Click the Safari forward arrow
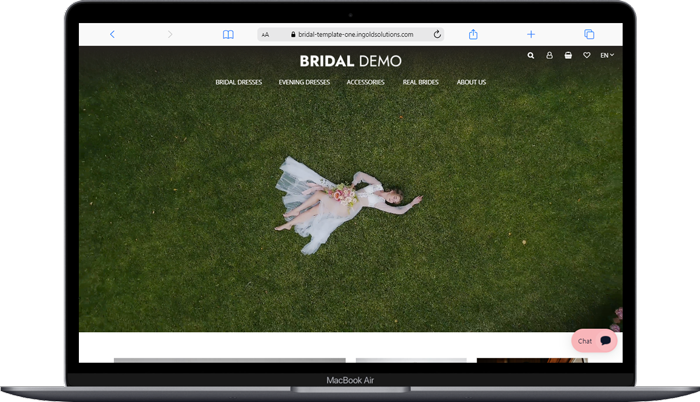 click(170, 34)
